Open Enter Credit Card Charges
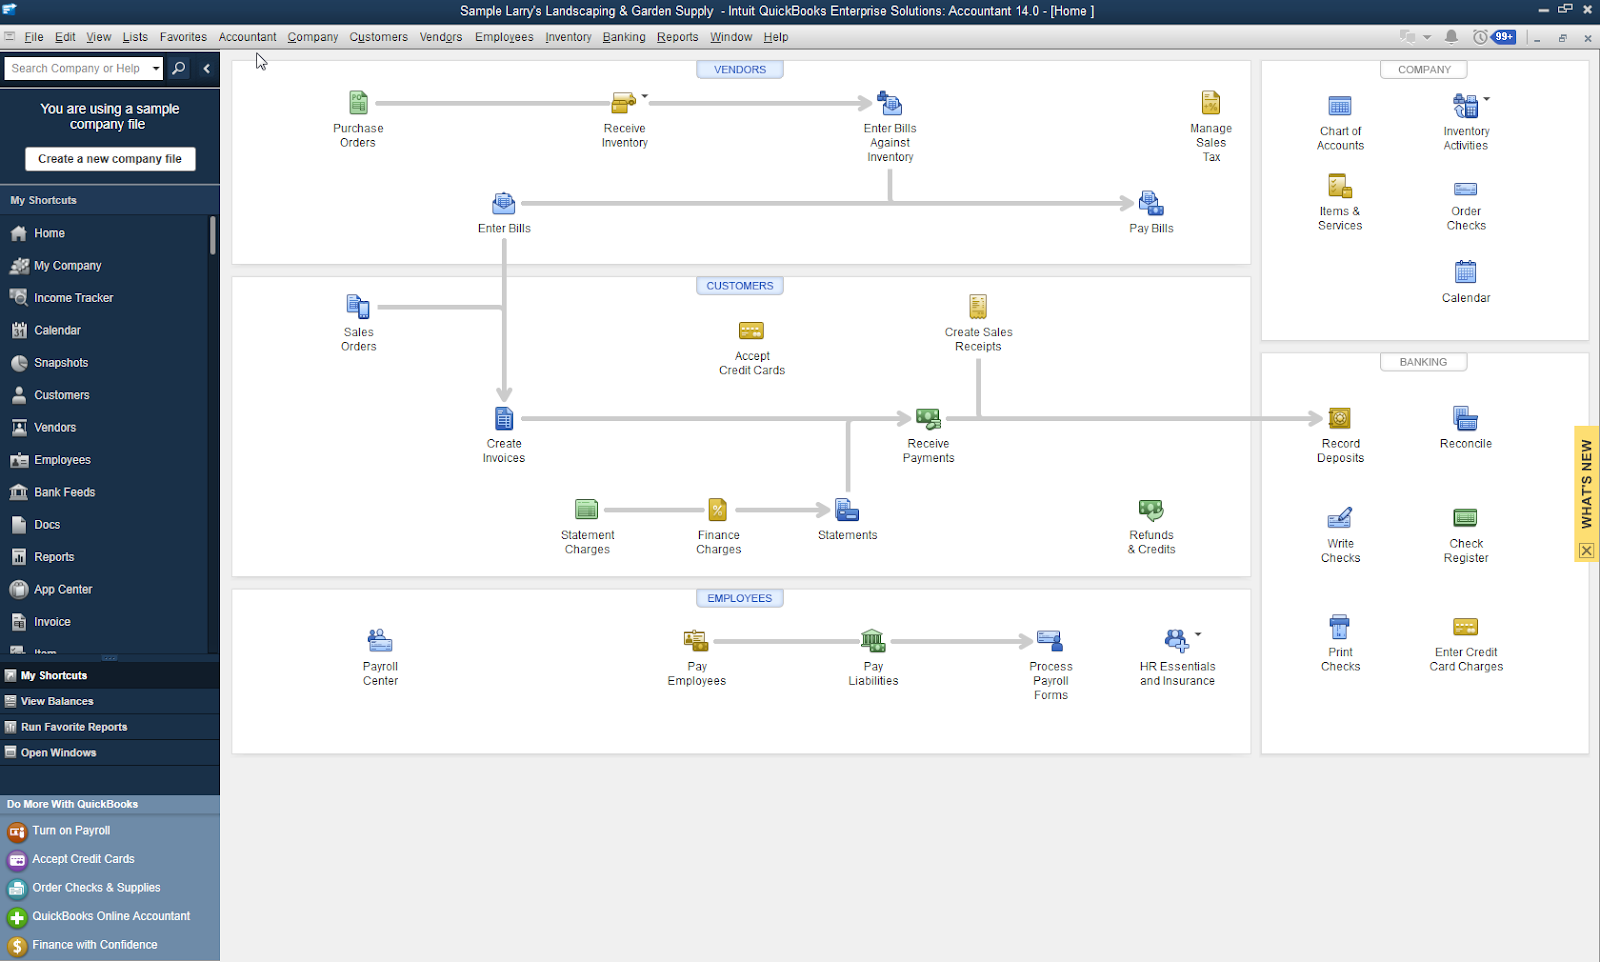The height and width of the screenshot is (962, 1600). point(1466,627)
